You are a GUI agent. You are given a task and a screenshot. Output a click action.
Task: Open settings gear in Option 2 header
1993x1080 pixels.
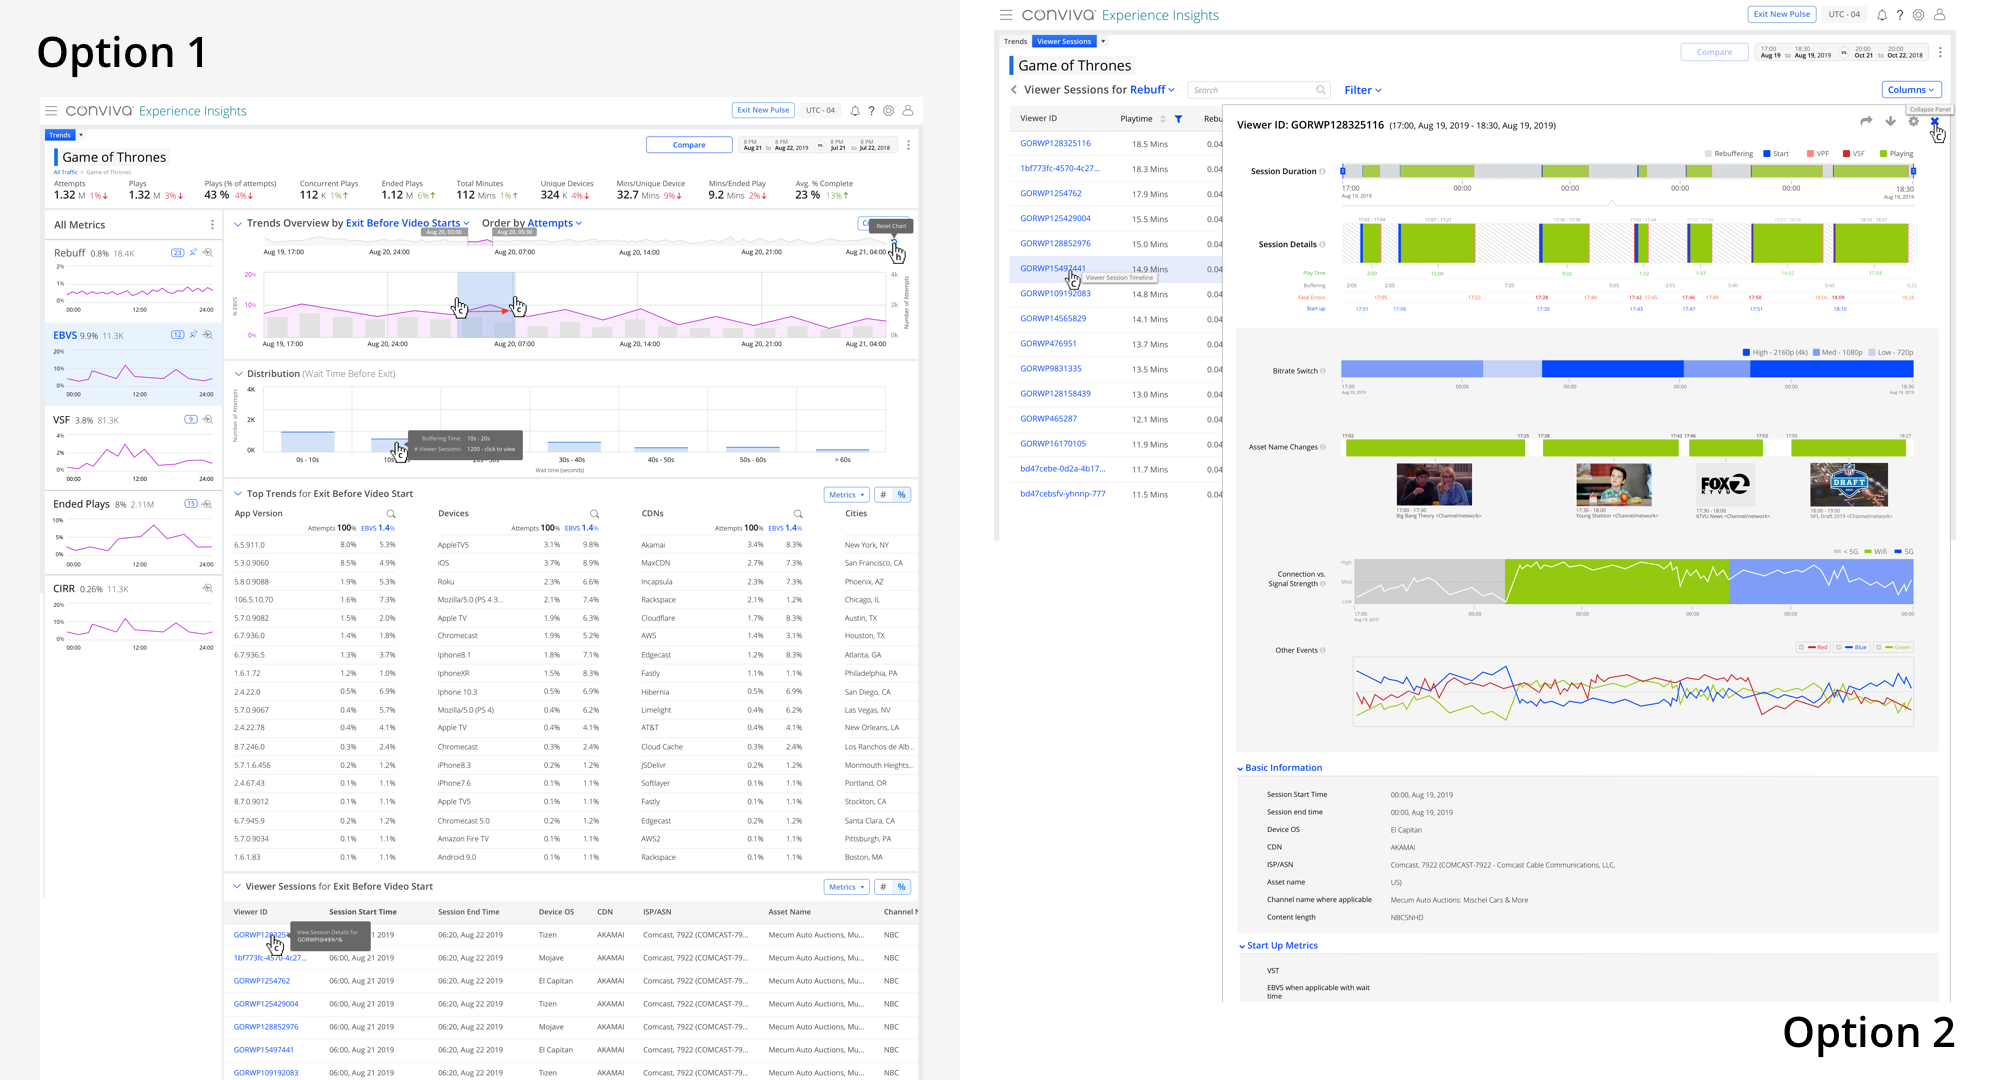(x=1918, y=15)
